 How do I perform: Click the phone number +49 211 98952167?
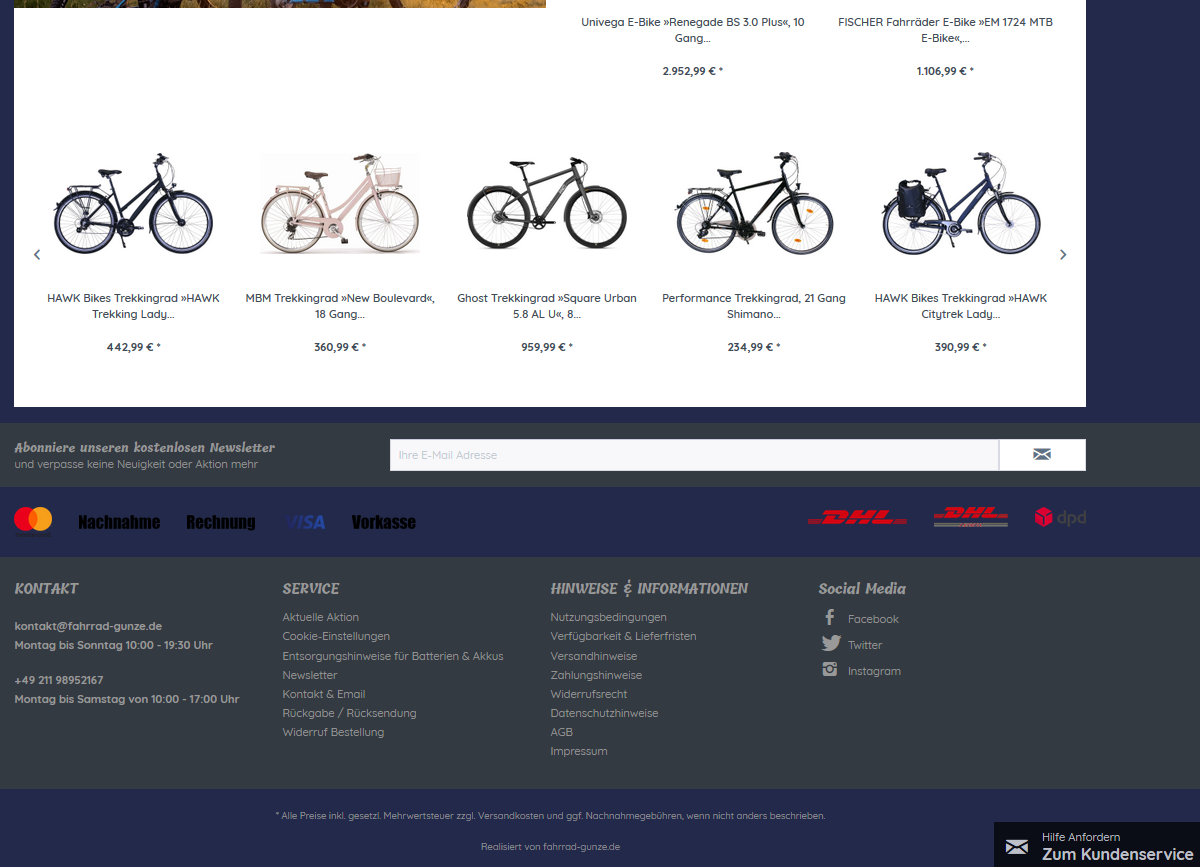[59, 680]
